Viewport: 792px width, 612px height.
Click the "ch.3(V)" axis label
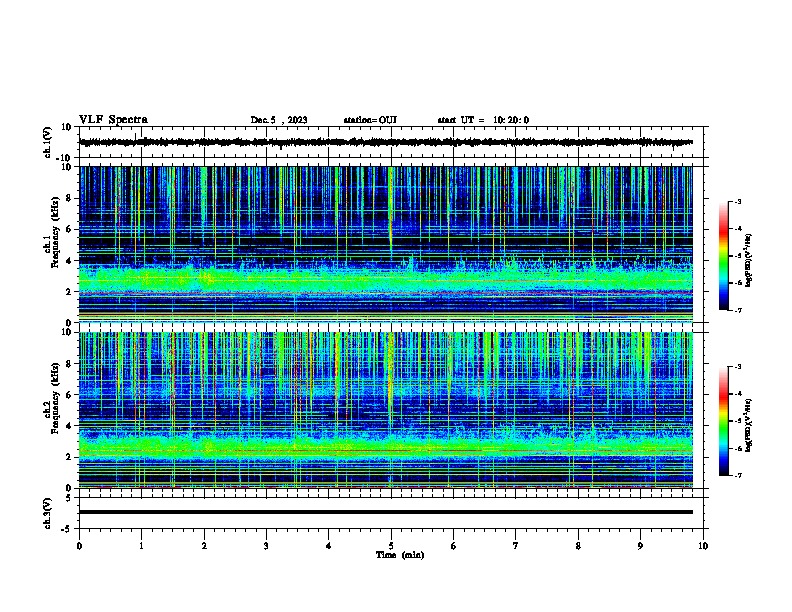[x=48, y=513]
